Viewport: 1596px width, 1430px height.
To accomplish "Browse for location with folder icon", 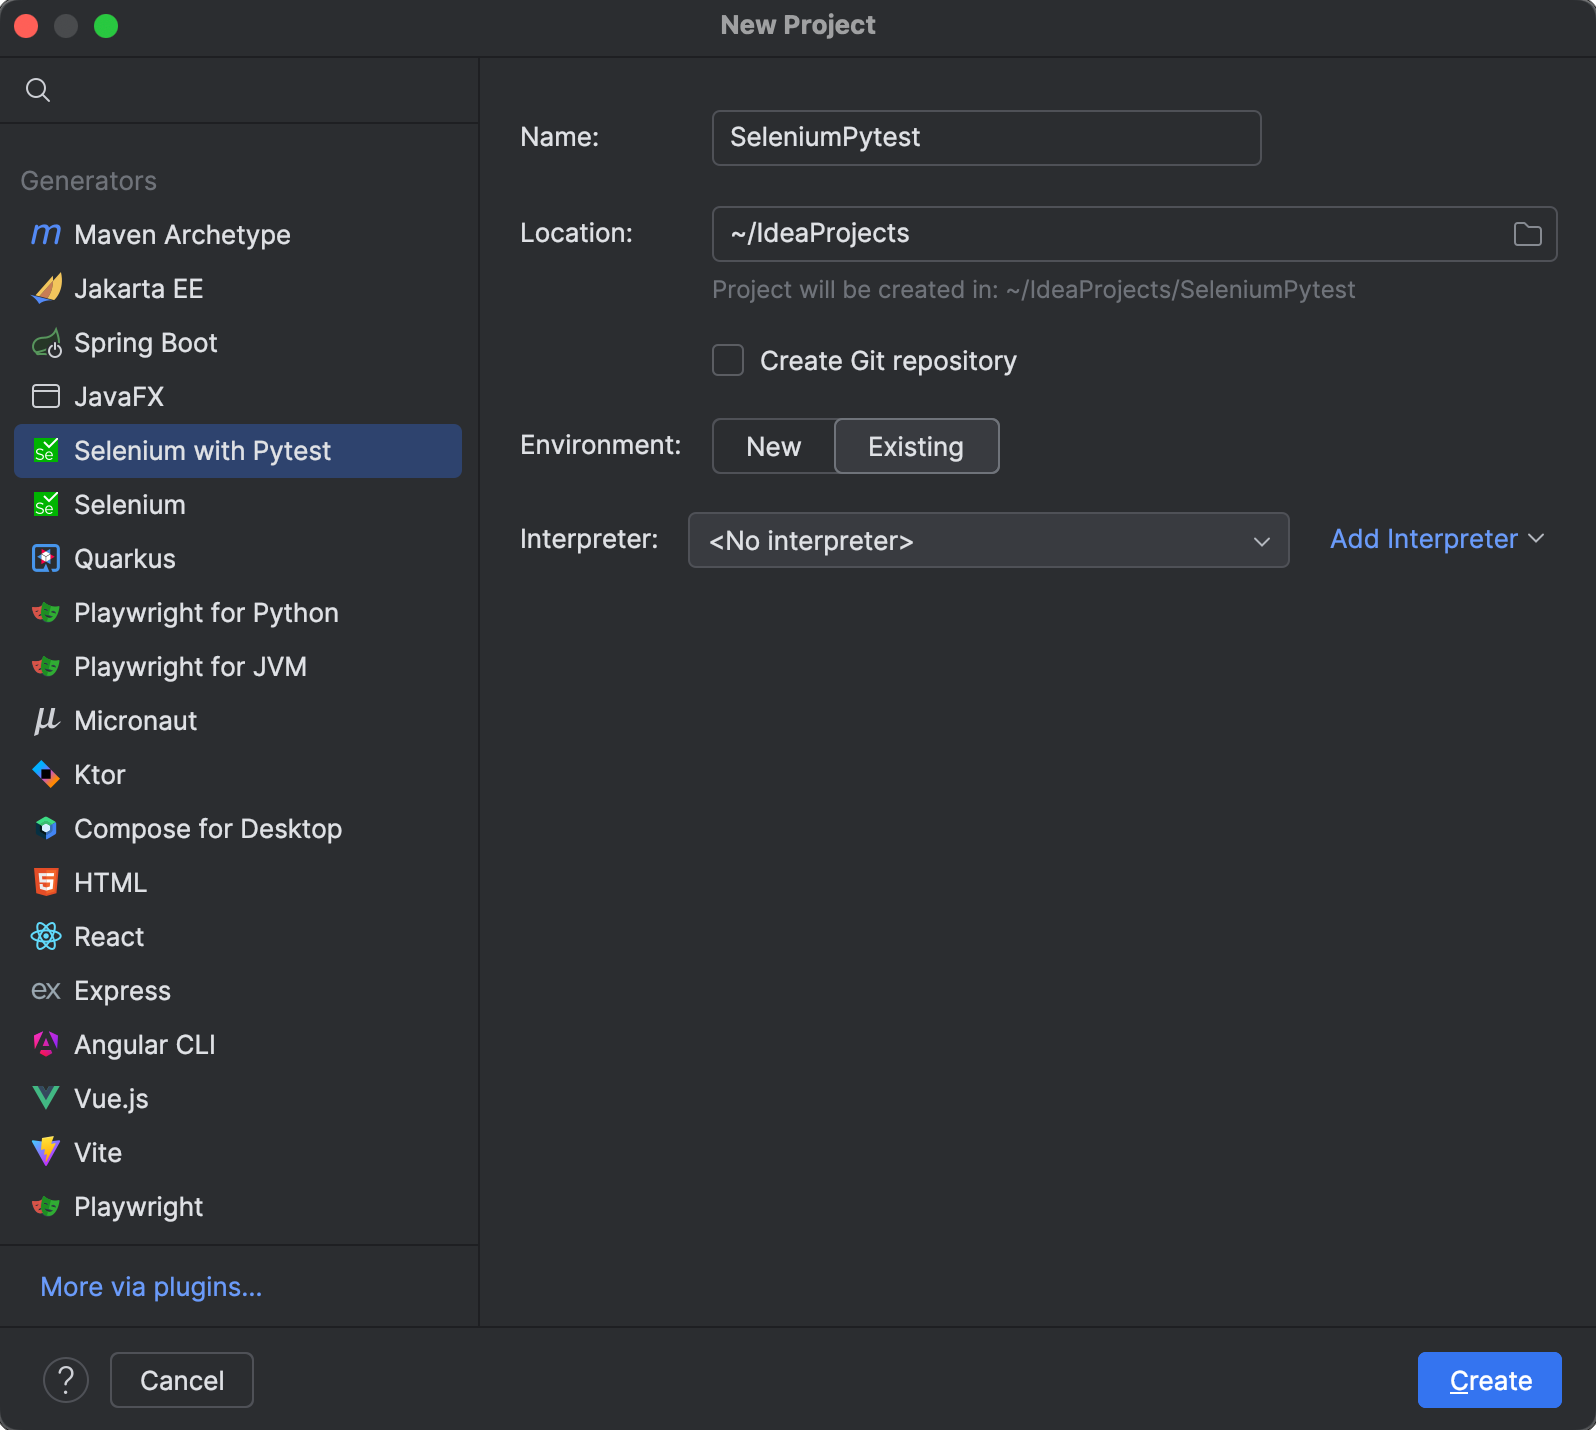I will pyautogui.click(x=1527, y=234).
